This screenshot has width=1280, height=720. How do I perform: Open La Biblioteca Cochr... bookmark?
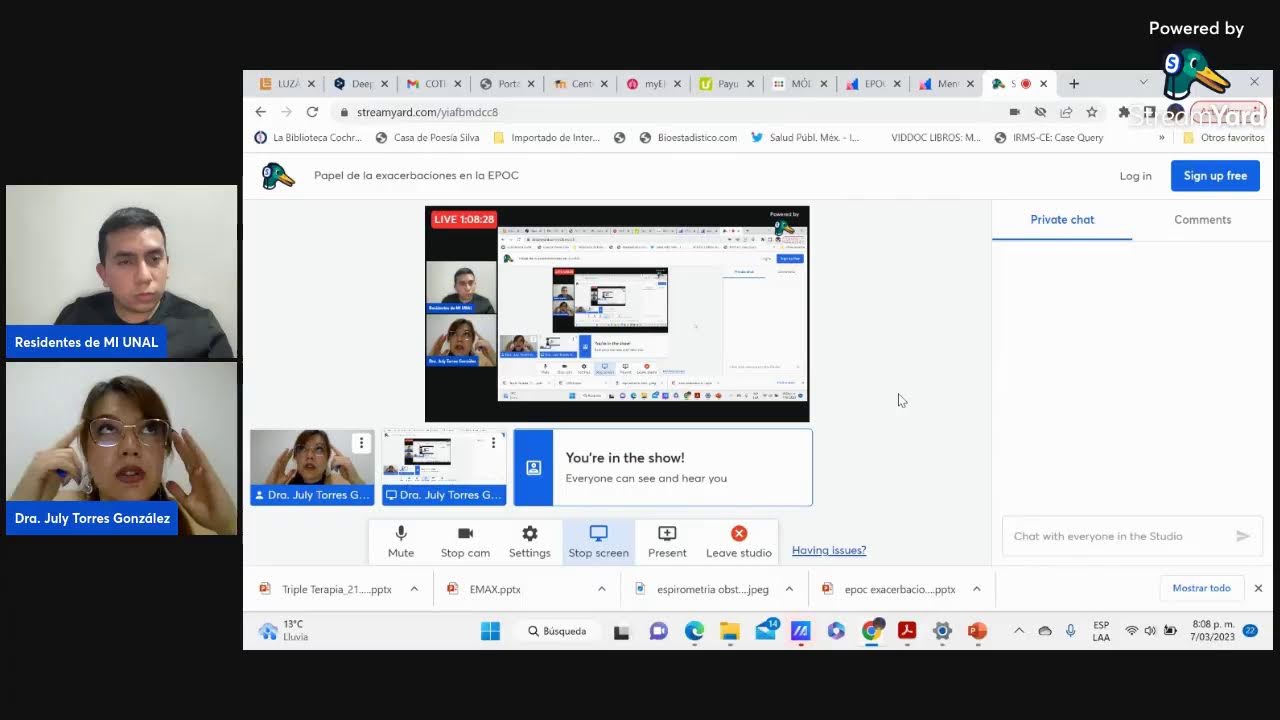308,138
